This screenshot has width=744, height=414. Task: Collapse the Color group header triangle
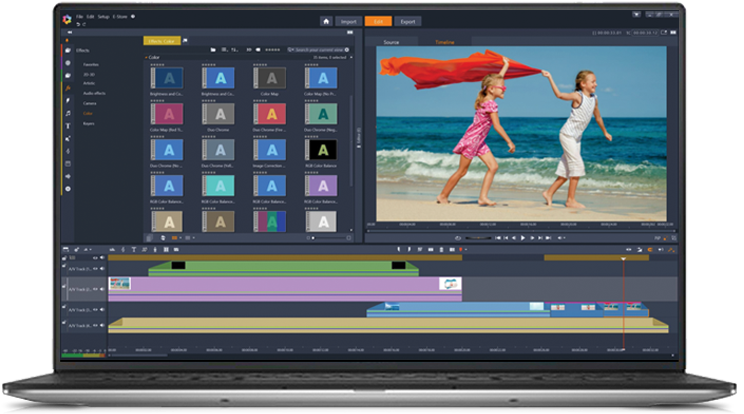146,57
